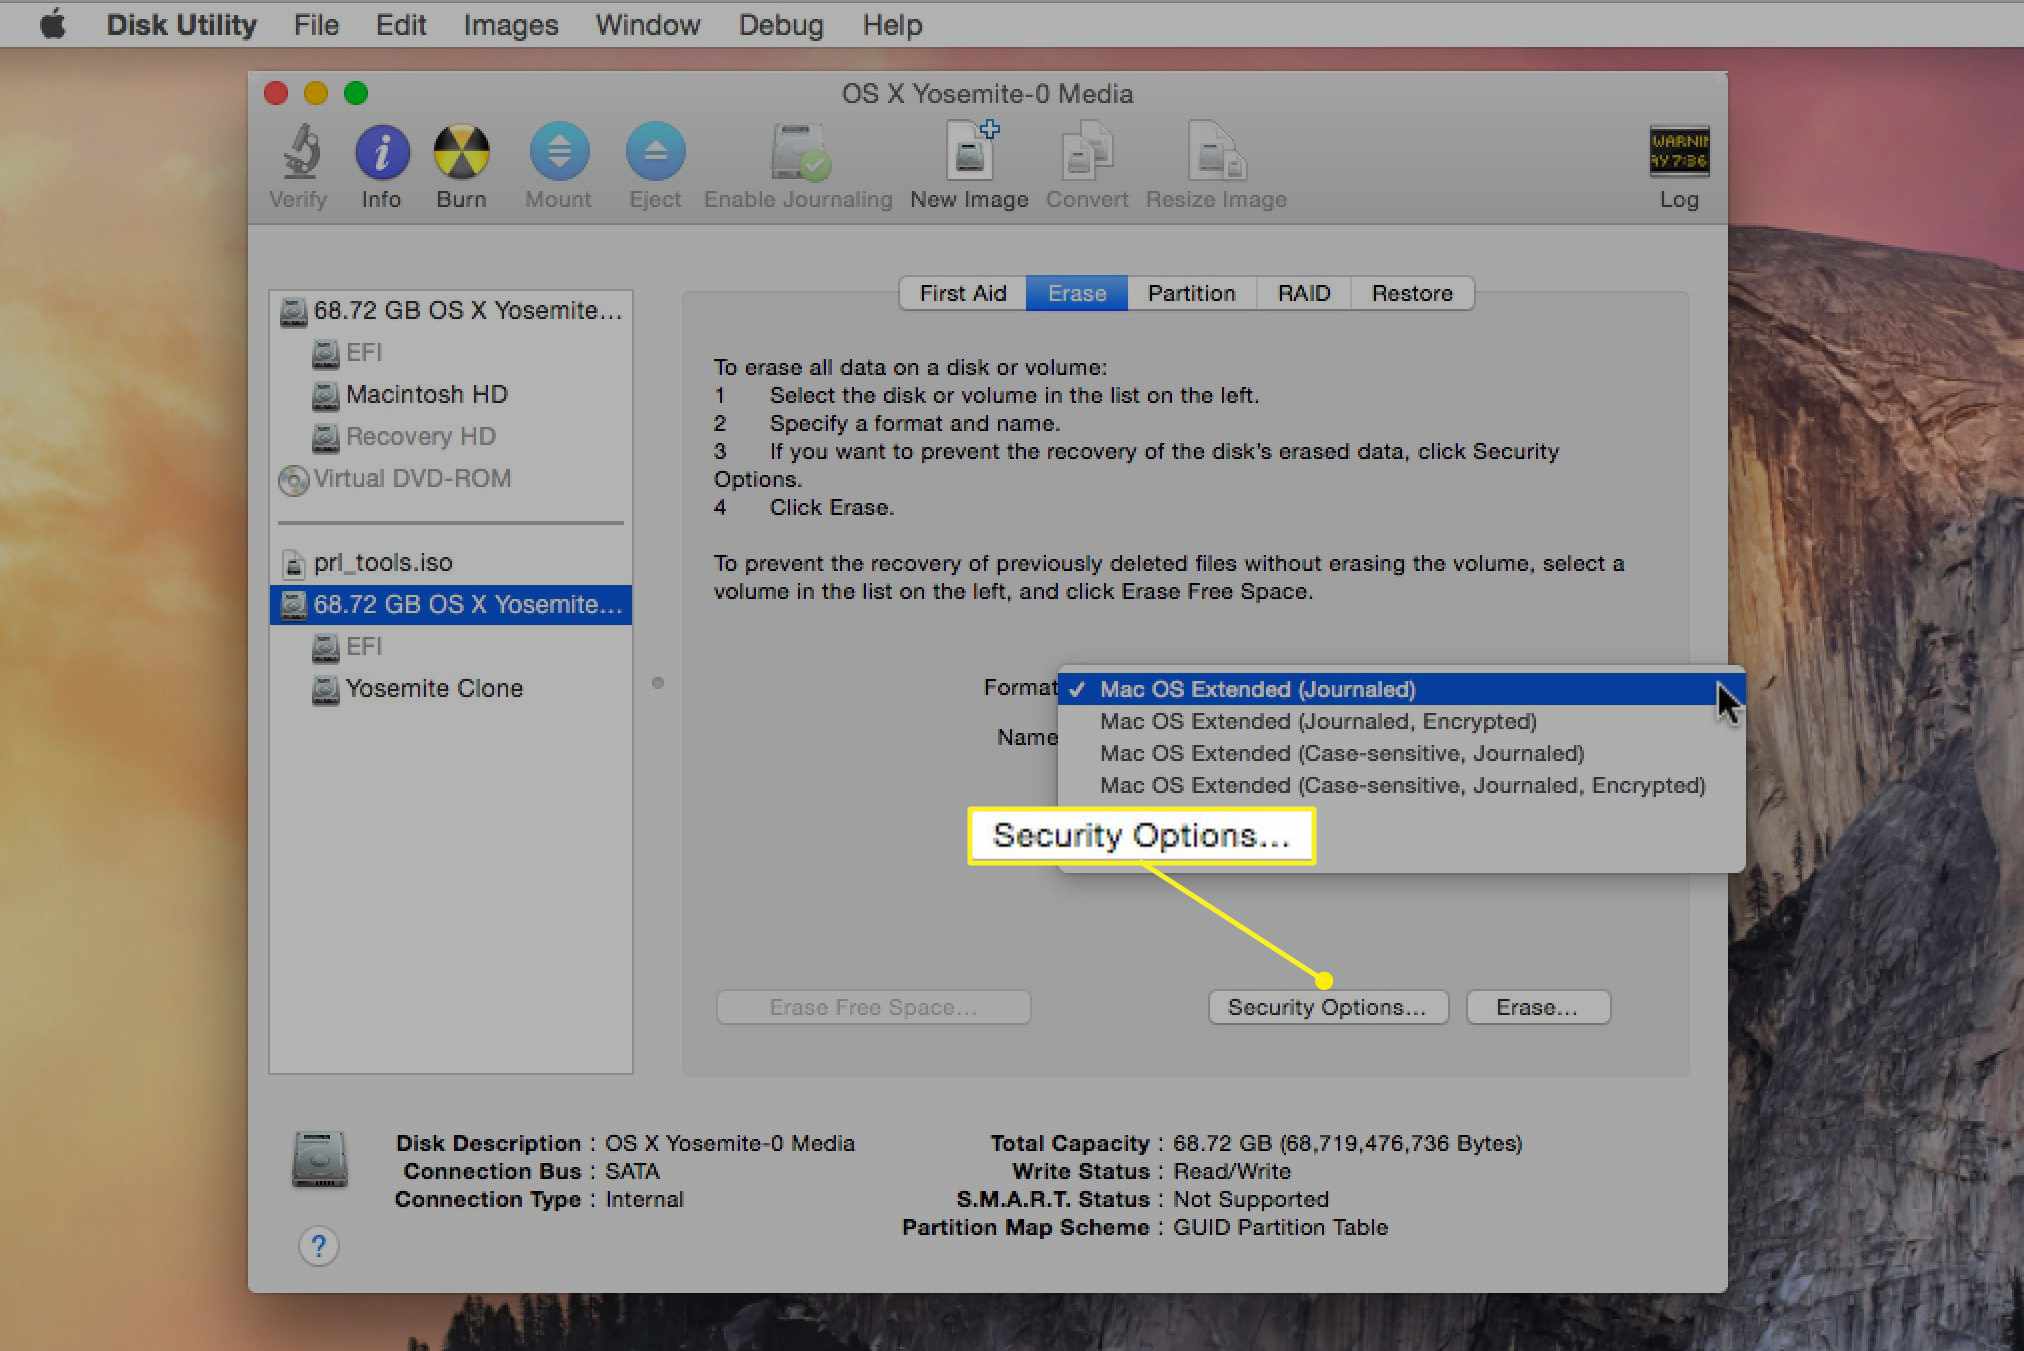Select the Virtual DVD-ROM drive

(x=451, y=479)
